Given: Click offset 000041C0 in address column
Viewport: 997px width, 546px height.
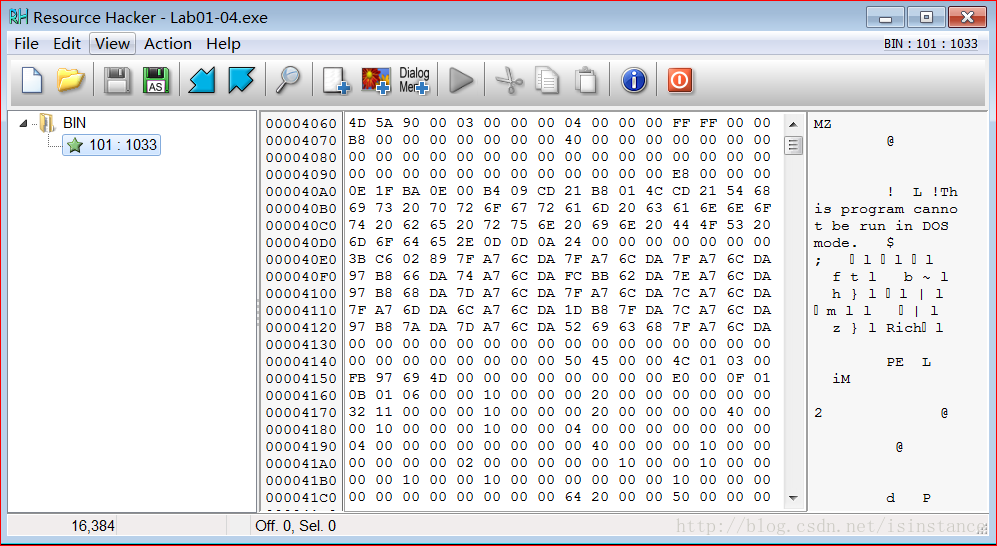Looking at the screenshot, I should [301, 498].
